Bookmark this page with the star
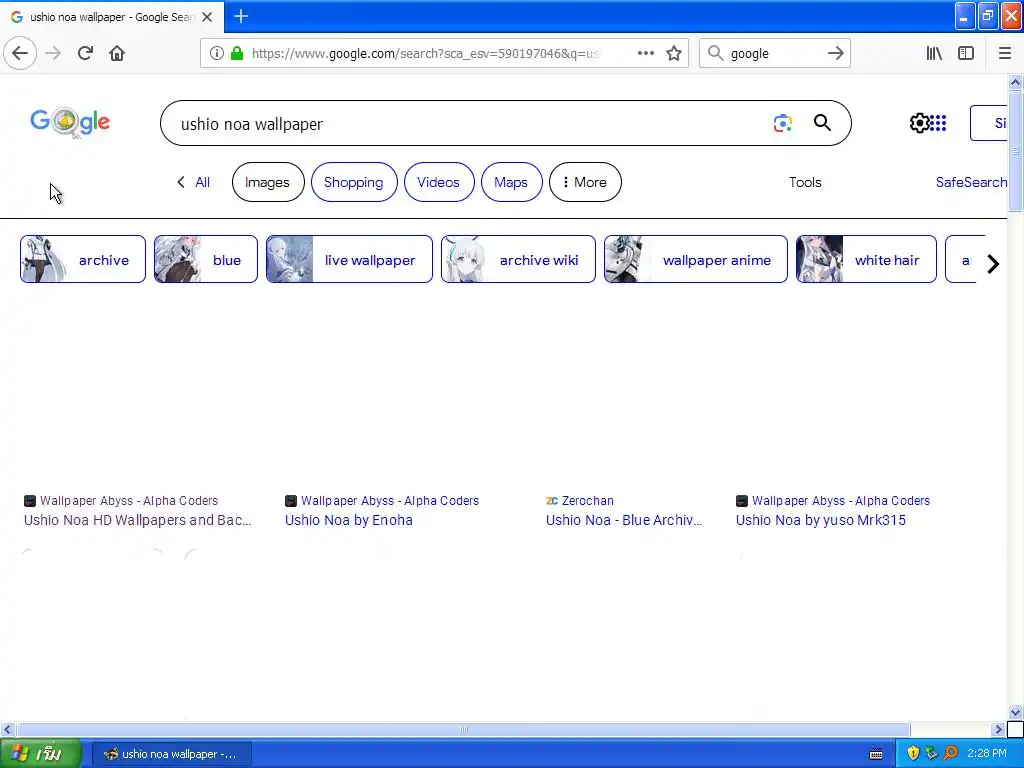 [x=674, y=53]
